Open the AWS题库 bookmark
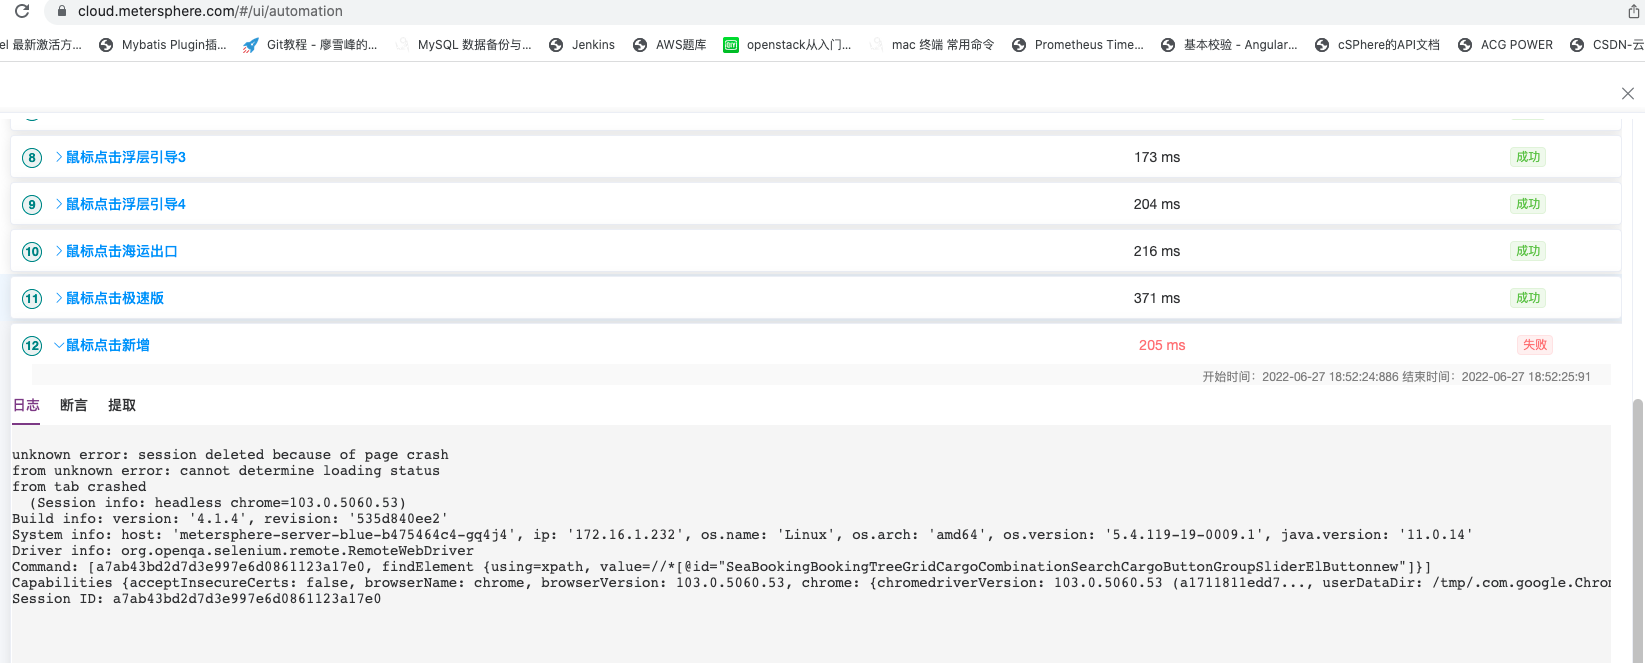The height and width of the screenshot is (663, 1645). click(x=670, y=45)
